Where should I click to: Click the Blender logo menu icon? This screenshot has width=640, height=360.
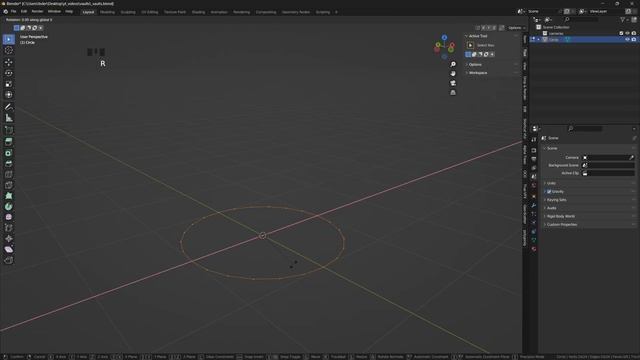[x=5, y=11]
